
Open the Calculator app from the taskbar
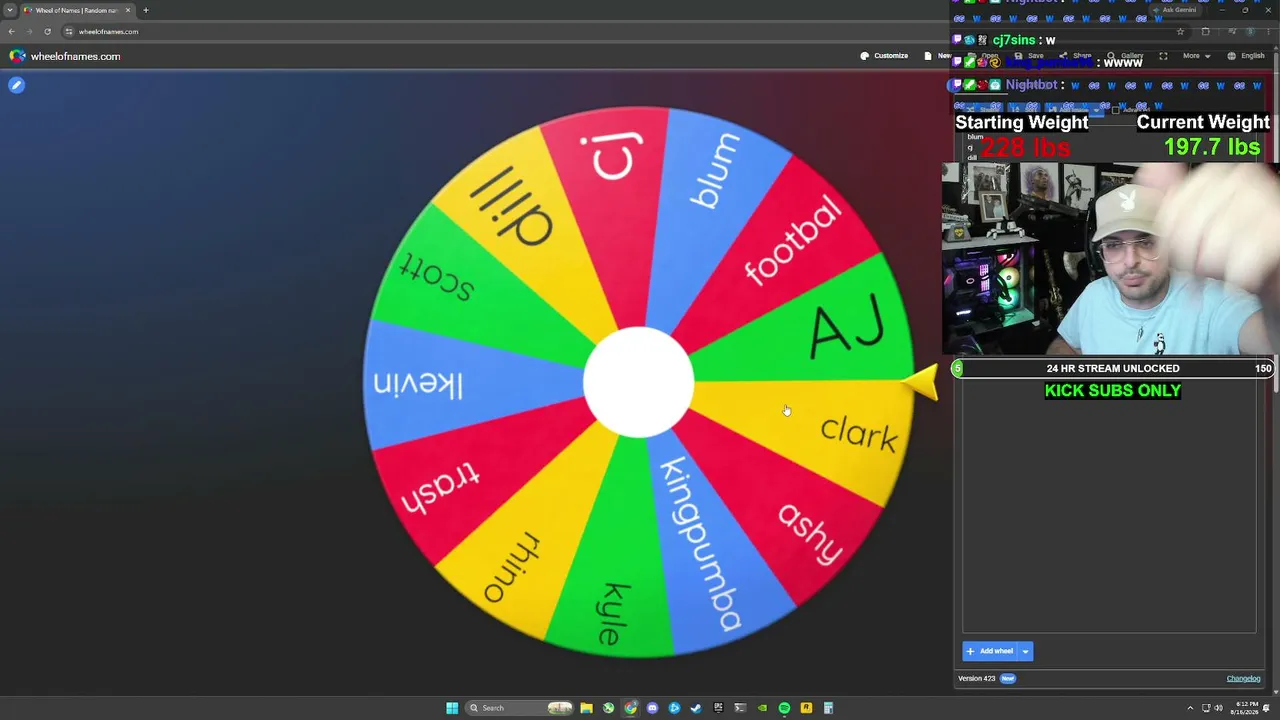tap(828, 708)
